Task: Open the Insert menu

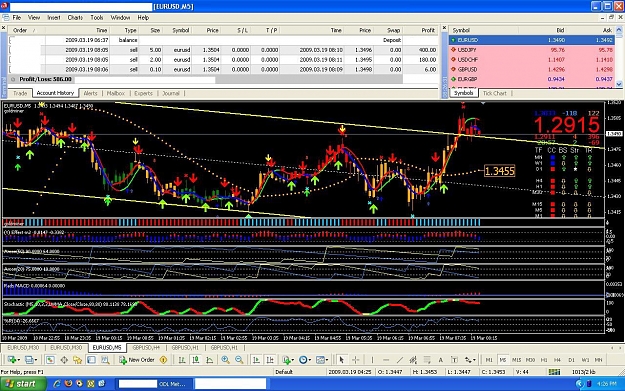Action: click(x=54, y=18)
